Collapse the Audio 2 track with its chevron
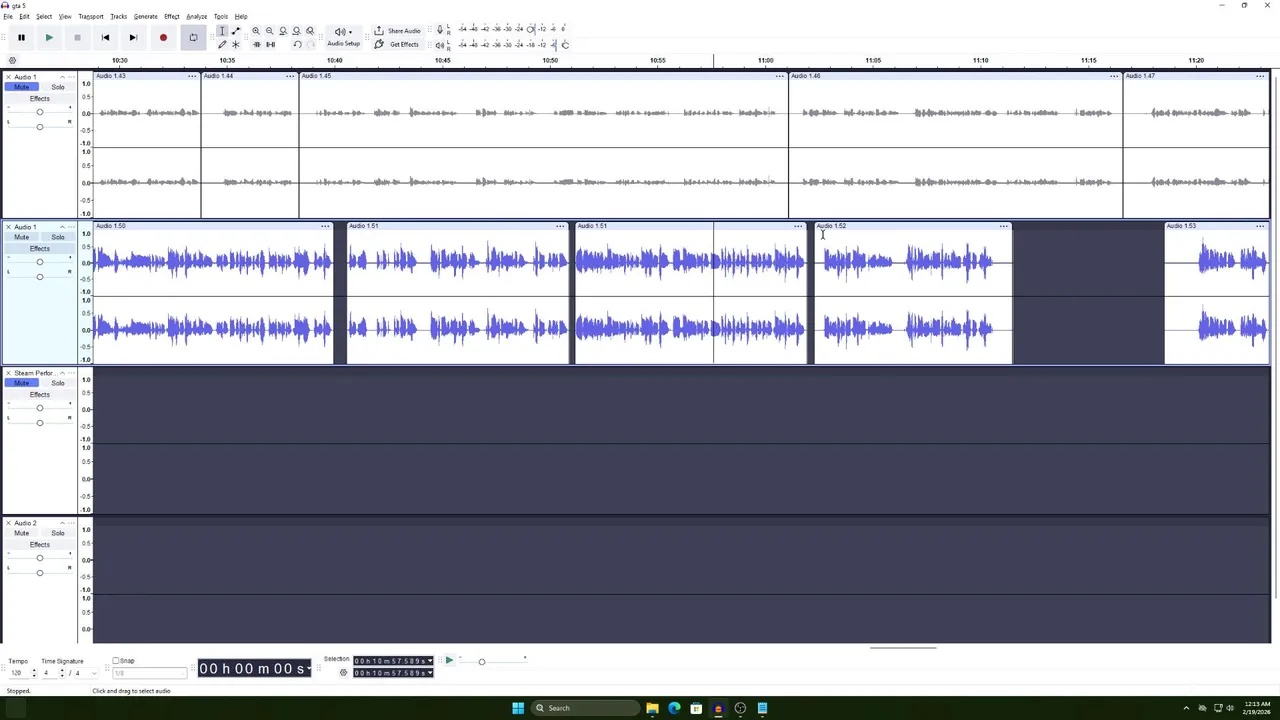 pyautogui.click(x=62, y=523)
